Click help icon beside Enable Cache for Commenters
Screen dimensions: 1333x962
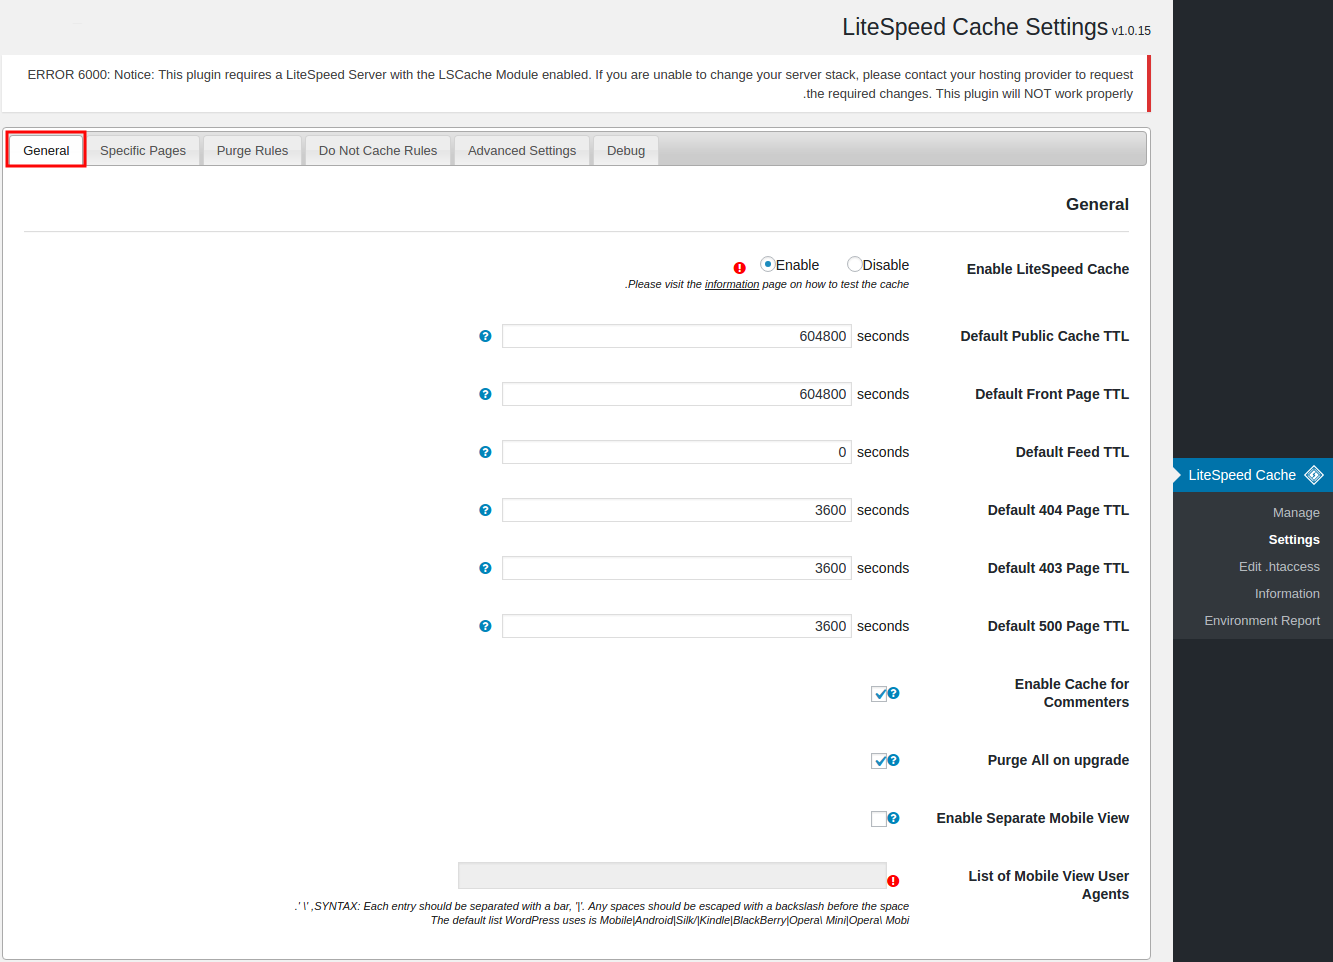[894, 693]
